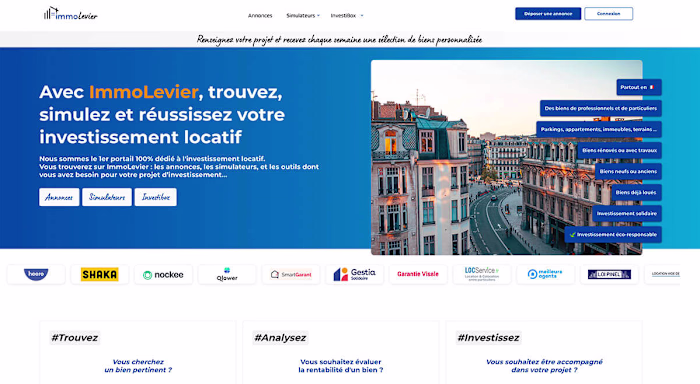This screenshot has height=384, width=700.
Task: Click the Simulateurs hero button
Action: [107, 197]
